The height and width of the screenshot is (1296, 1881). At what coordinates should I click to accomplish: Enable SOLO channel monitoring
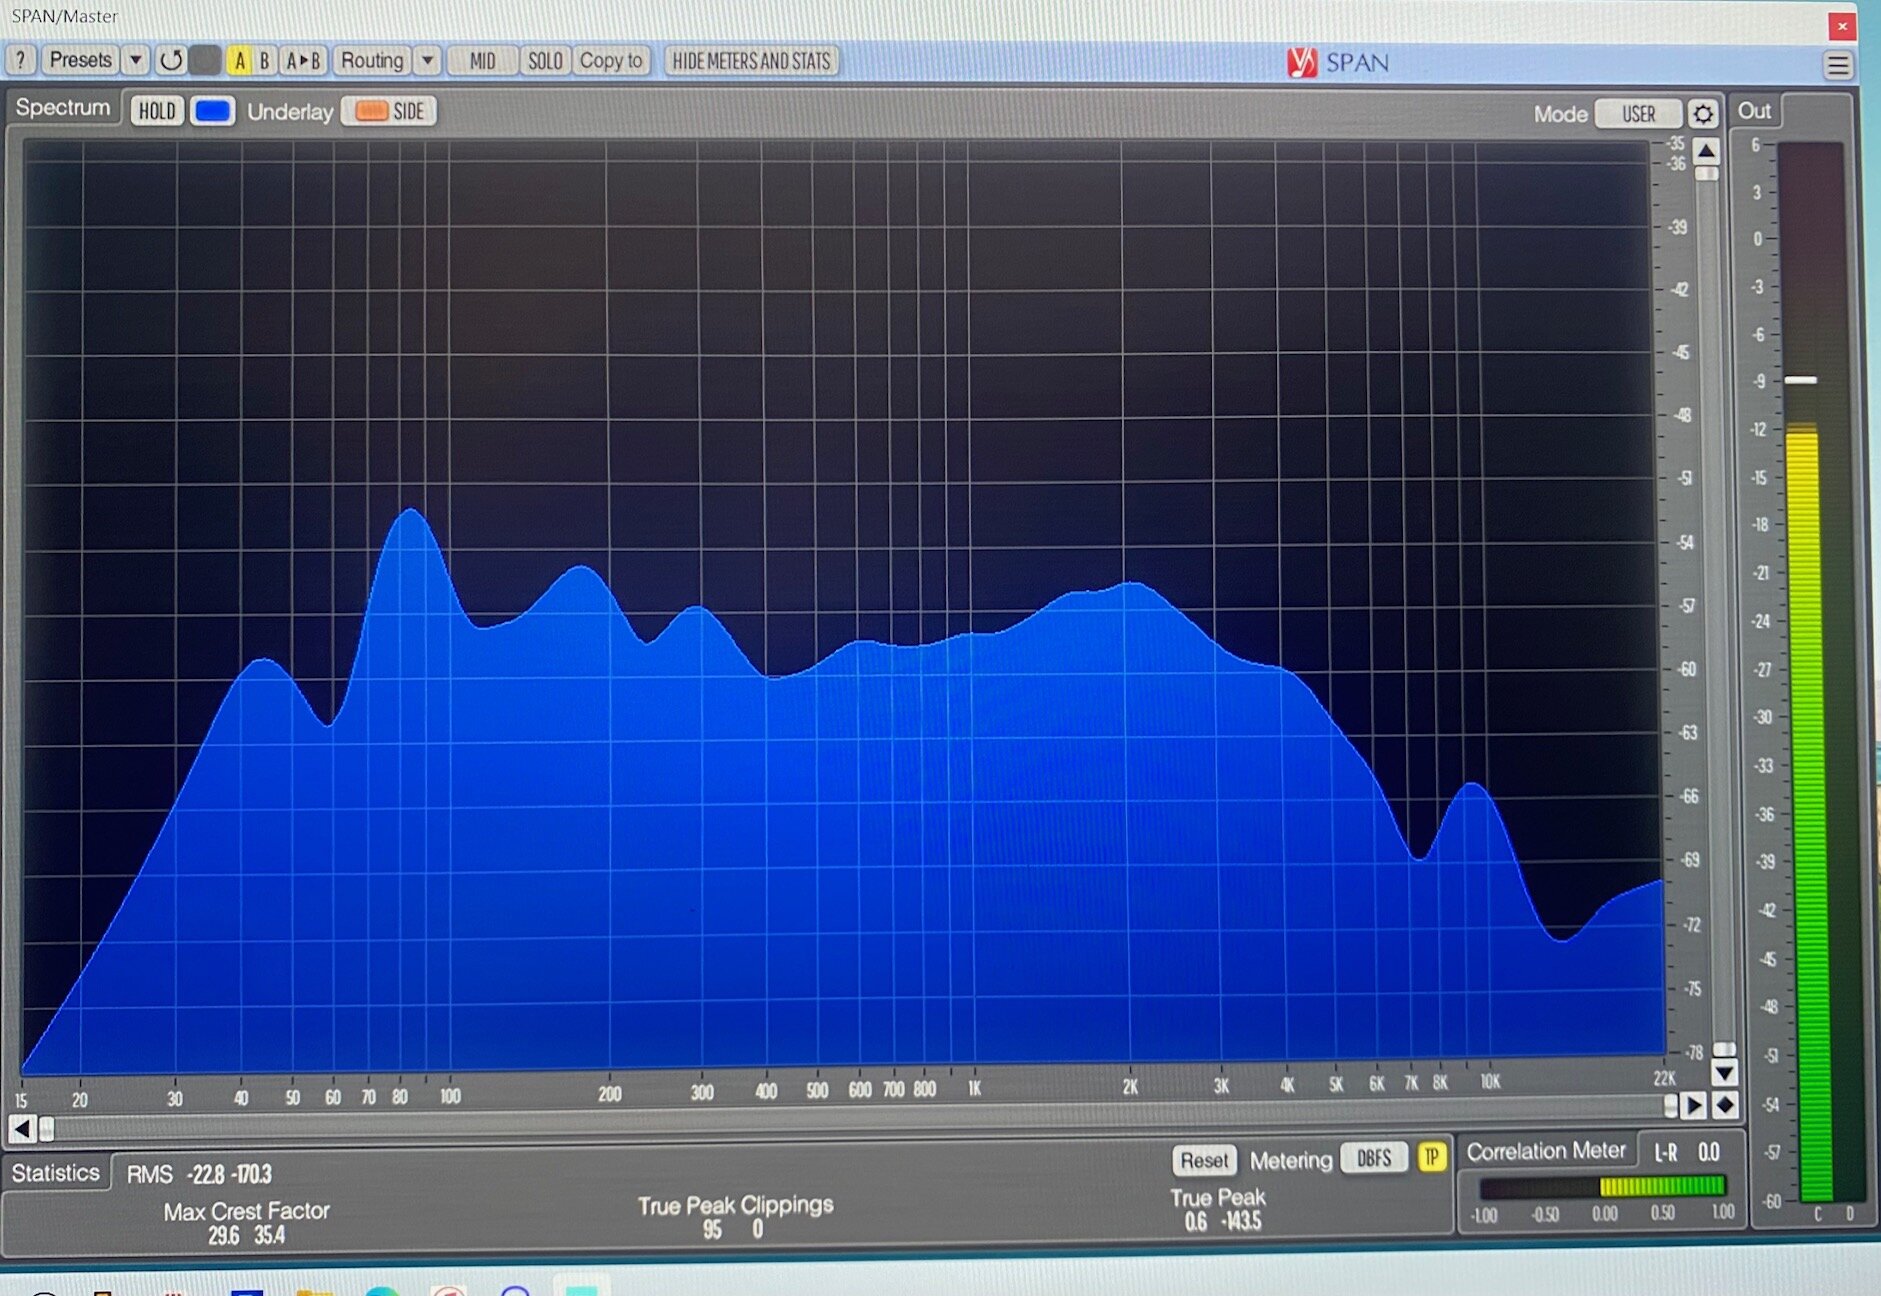click(545, 61)
